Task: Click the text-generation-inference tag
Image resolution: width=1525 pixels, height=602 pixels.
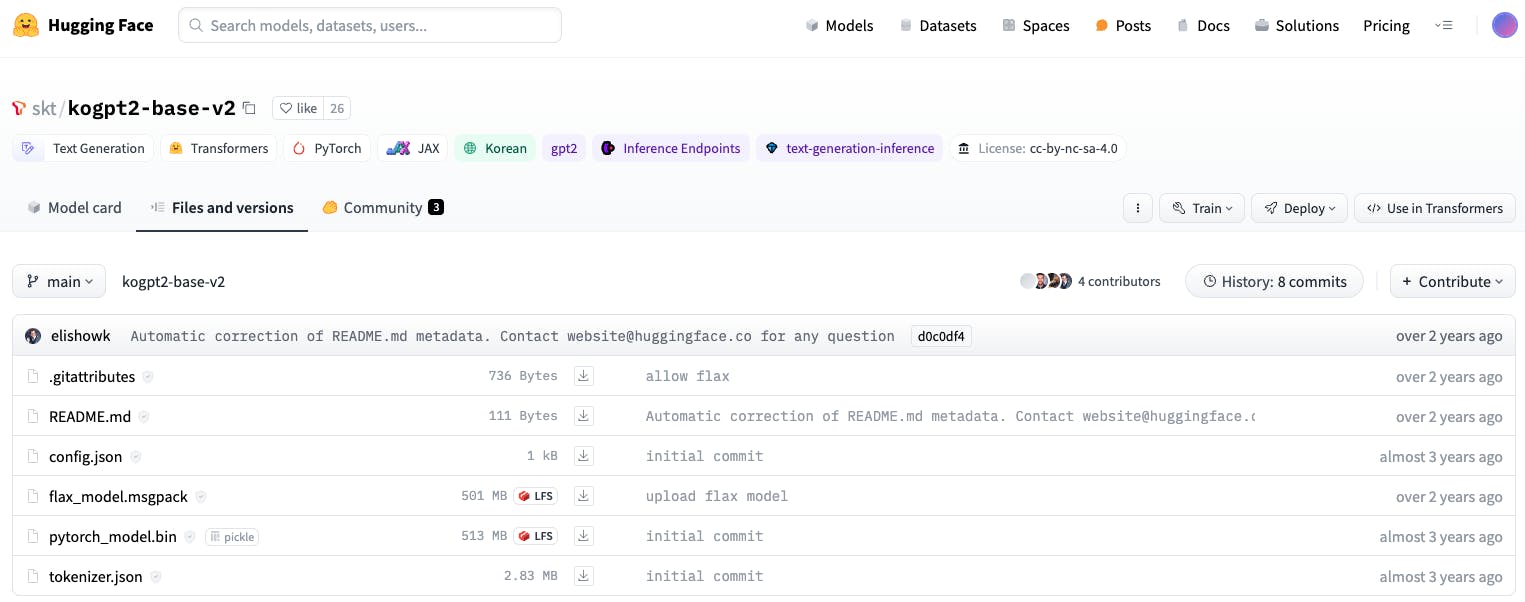Action: click(x=849, y=148)
